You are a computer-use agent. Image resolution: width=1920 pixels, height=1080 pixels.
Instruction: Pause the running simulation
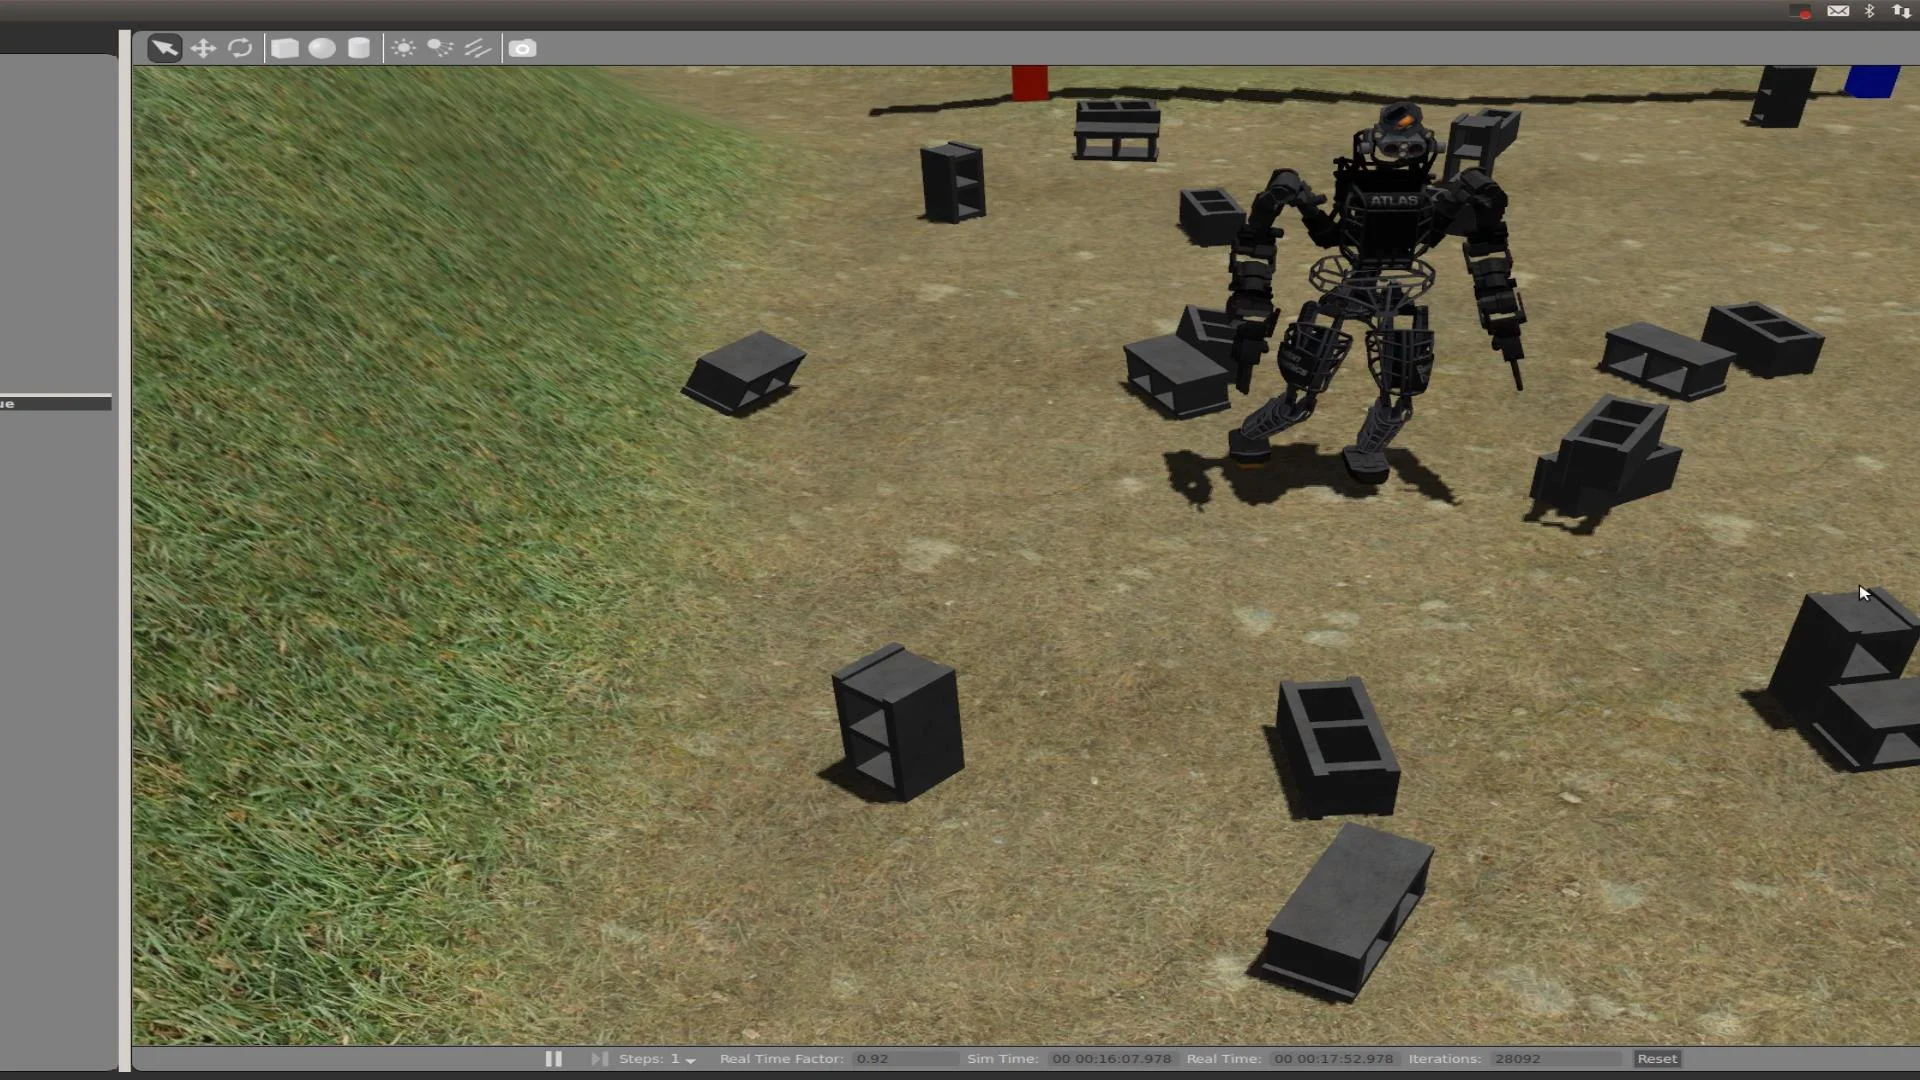point(553,1058)
